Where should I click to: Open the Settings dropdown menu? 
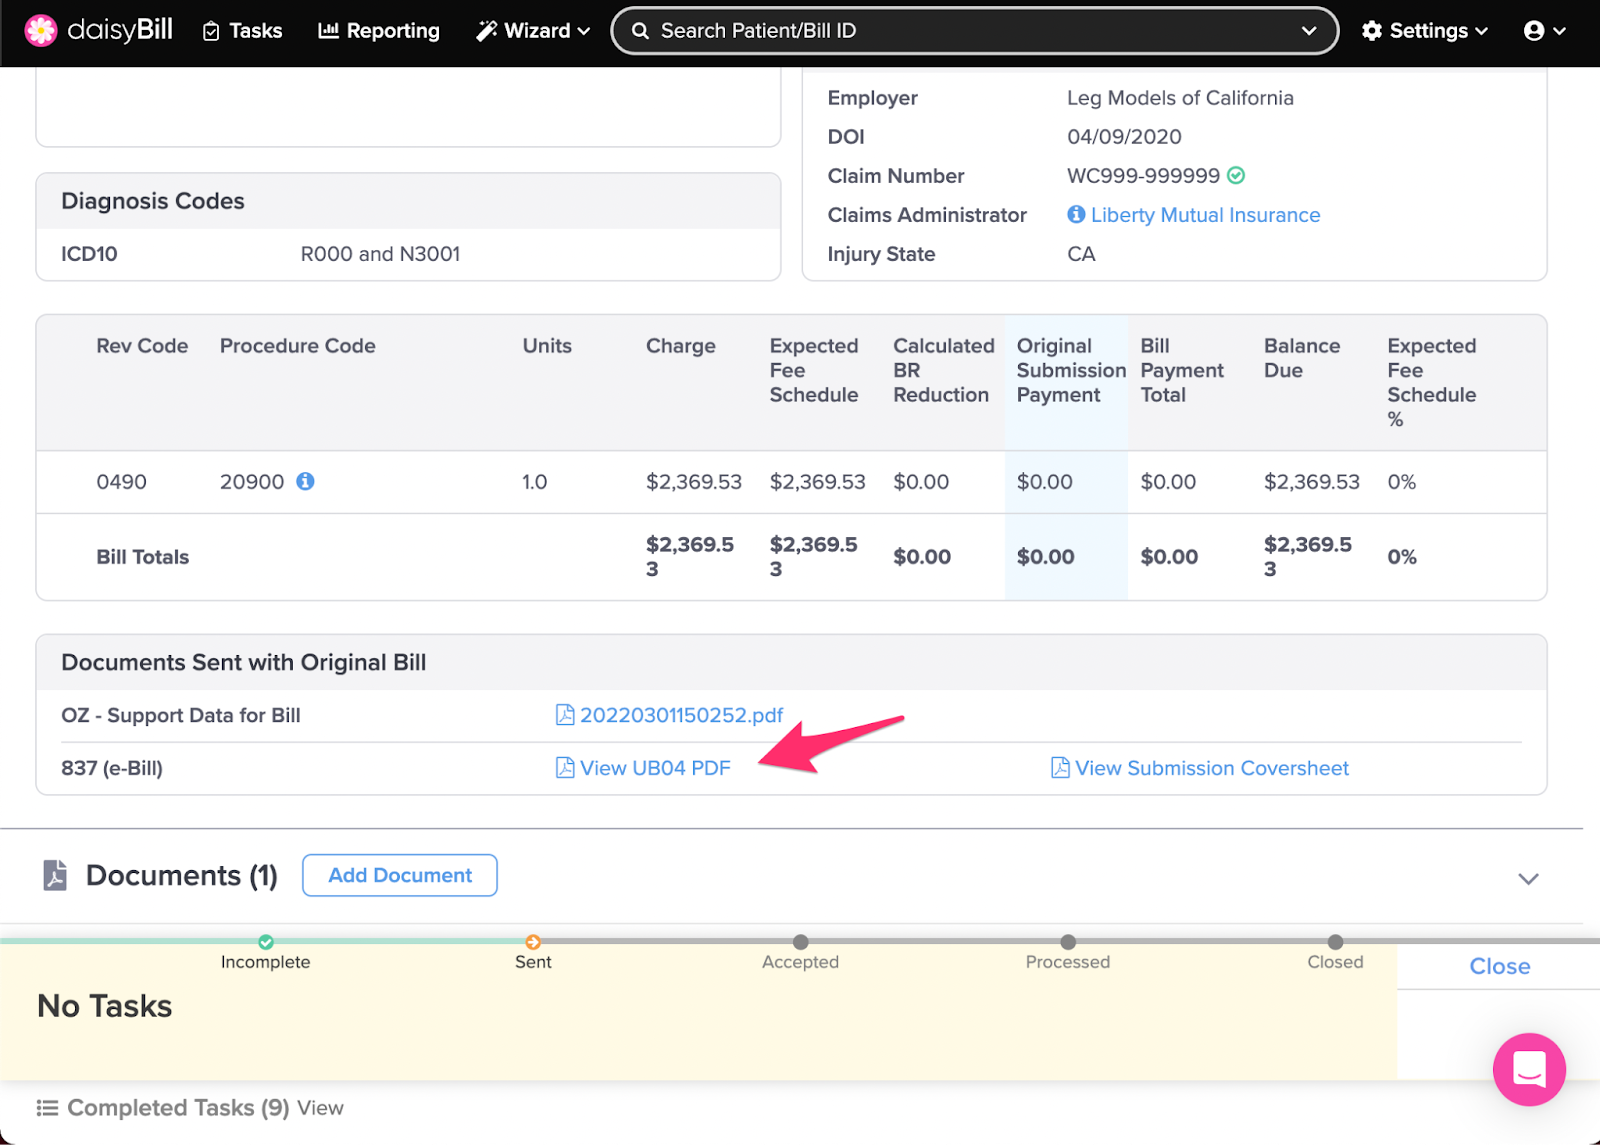point(1424,31)
